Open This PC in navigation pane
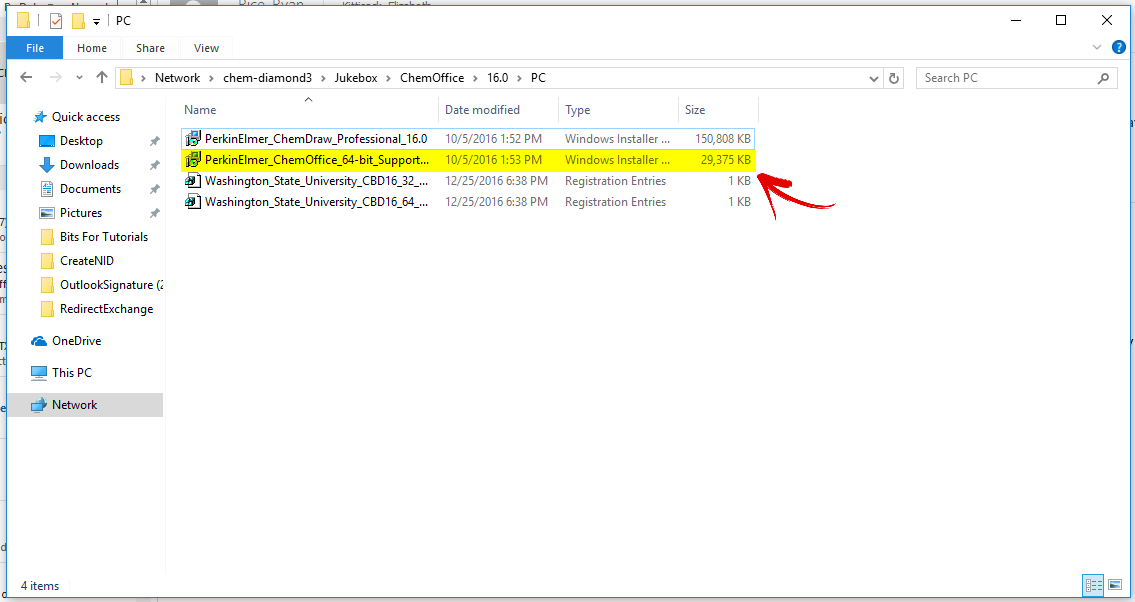The image size is (1135, 602). [71, 373]
